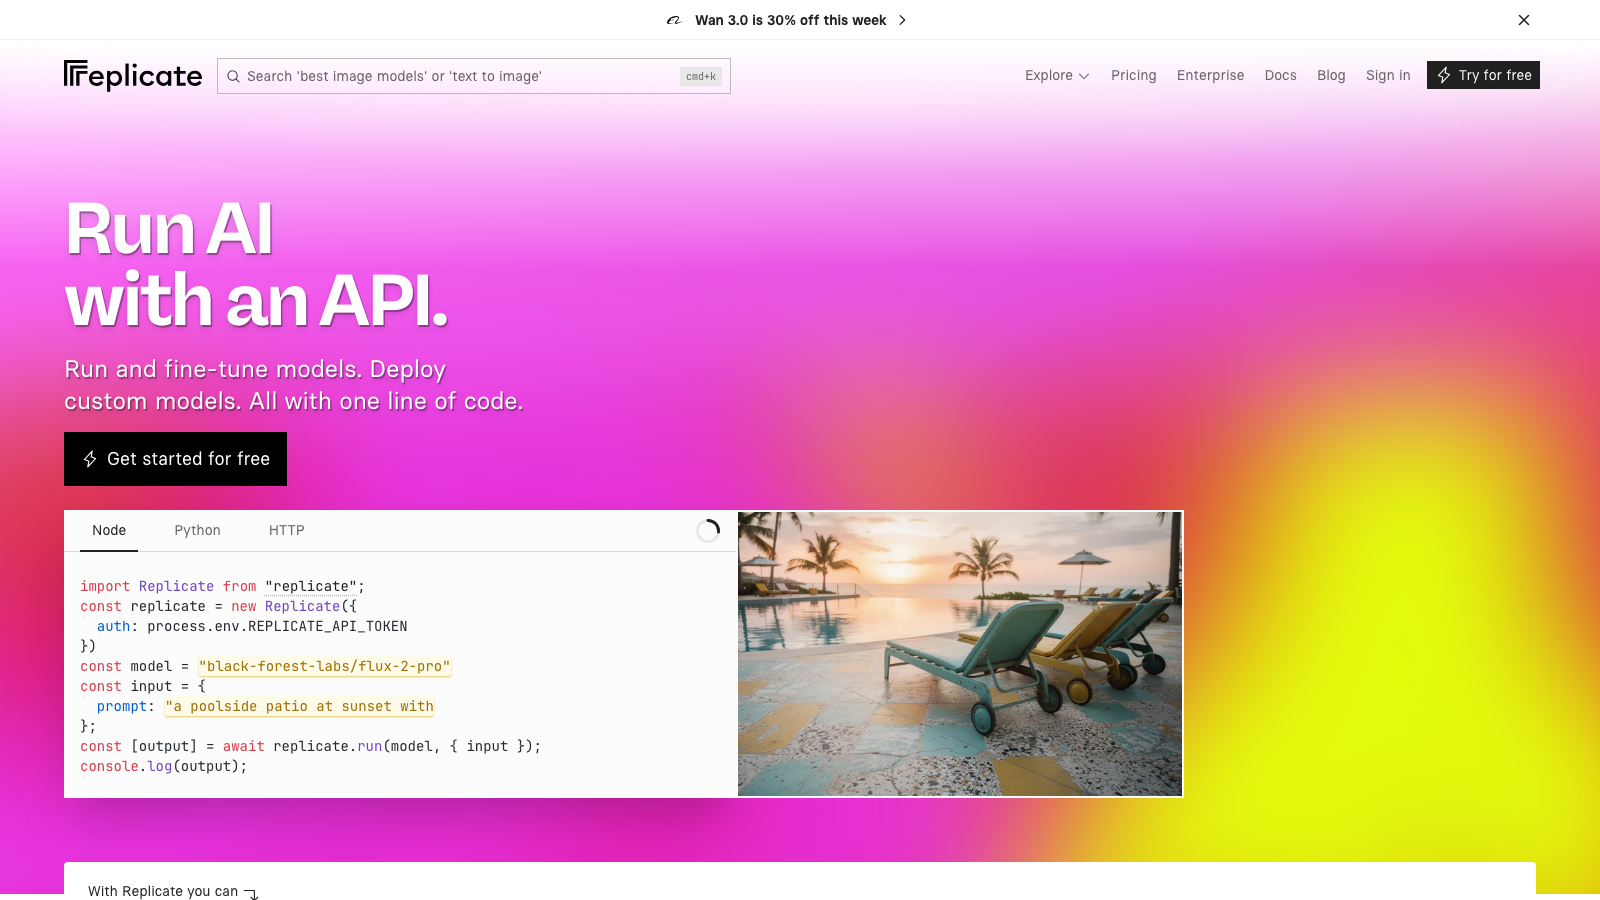Switch to the HTTP code tab
1600x900 pixels.
pos(286,531)
